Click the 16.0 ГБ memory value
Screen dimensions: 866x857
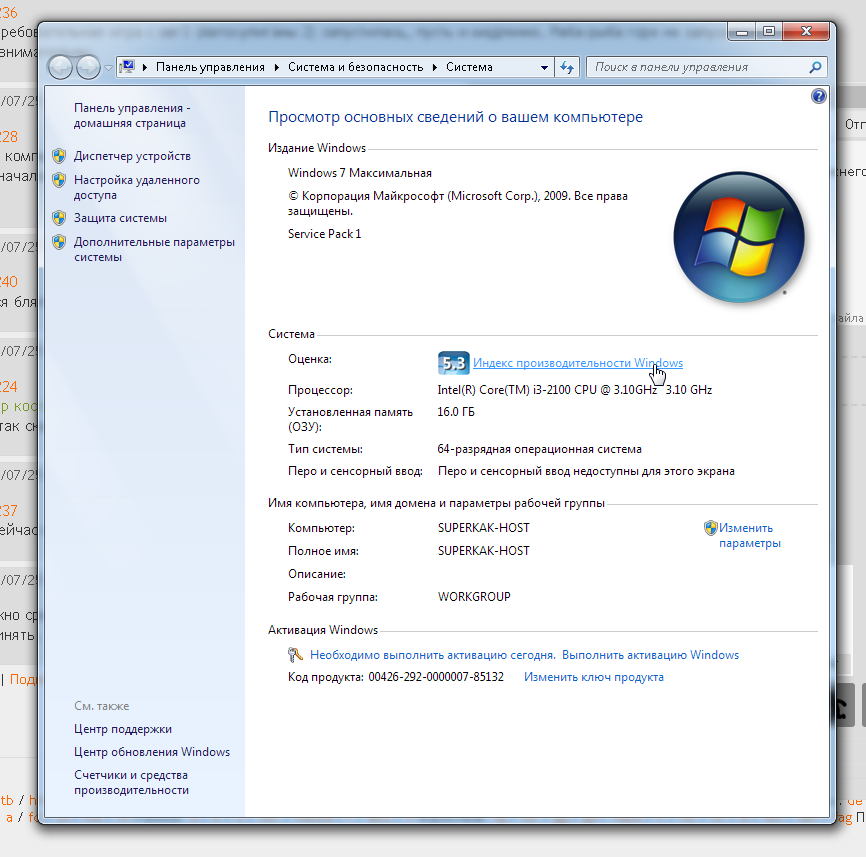456,412
